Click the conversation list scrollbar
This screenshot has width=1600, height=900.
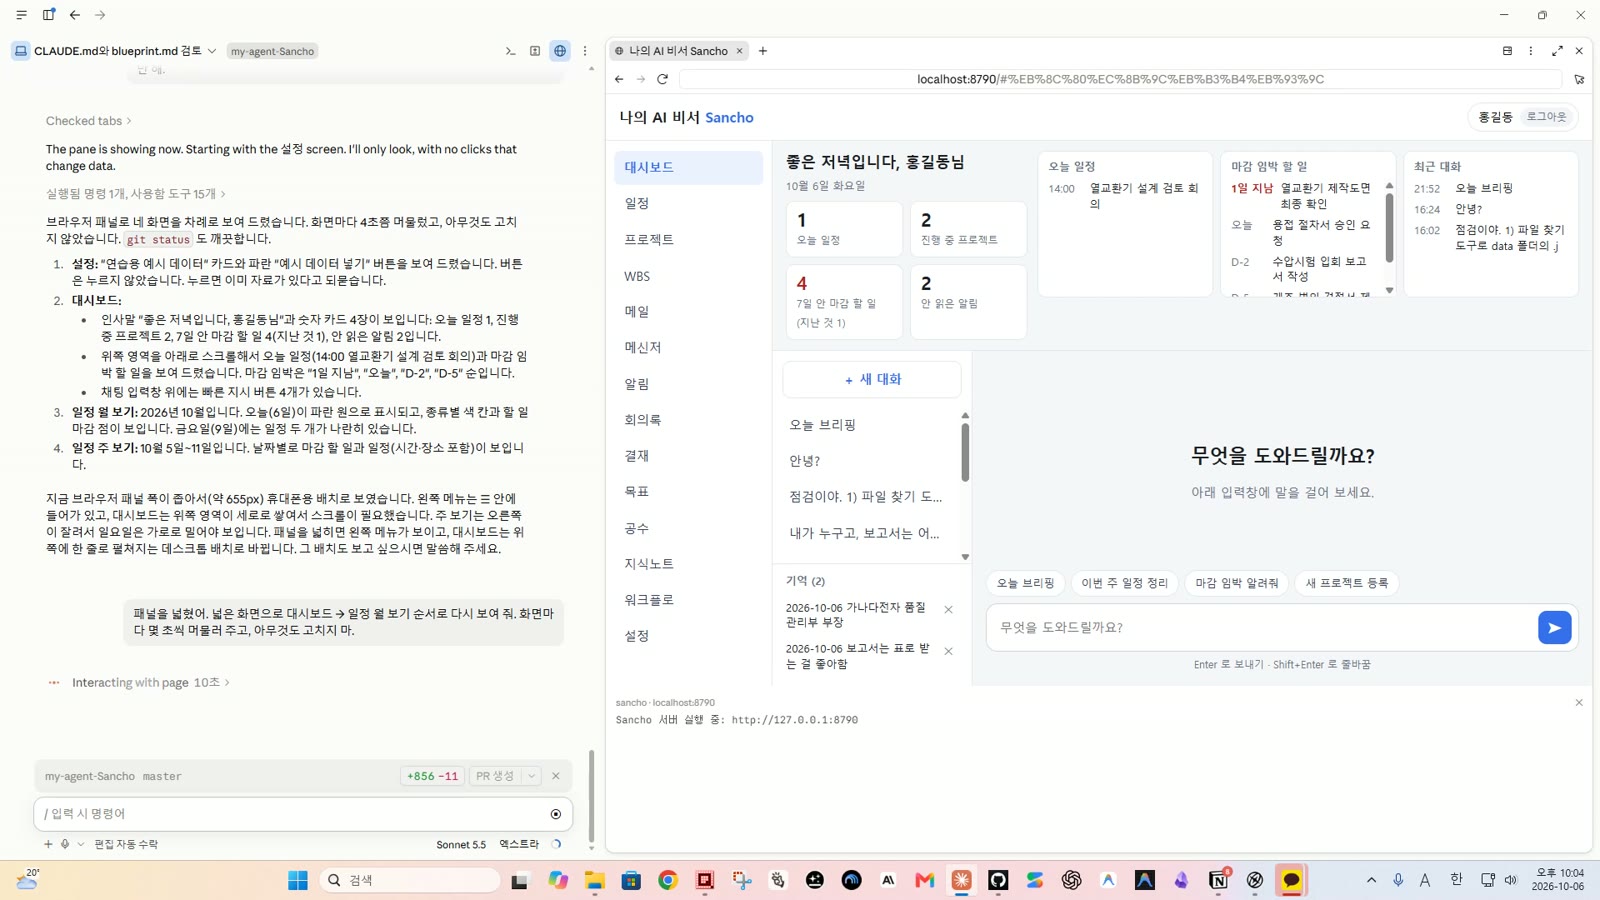pyautogui.click(x=965, y=452)
